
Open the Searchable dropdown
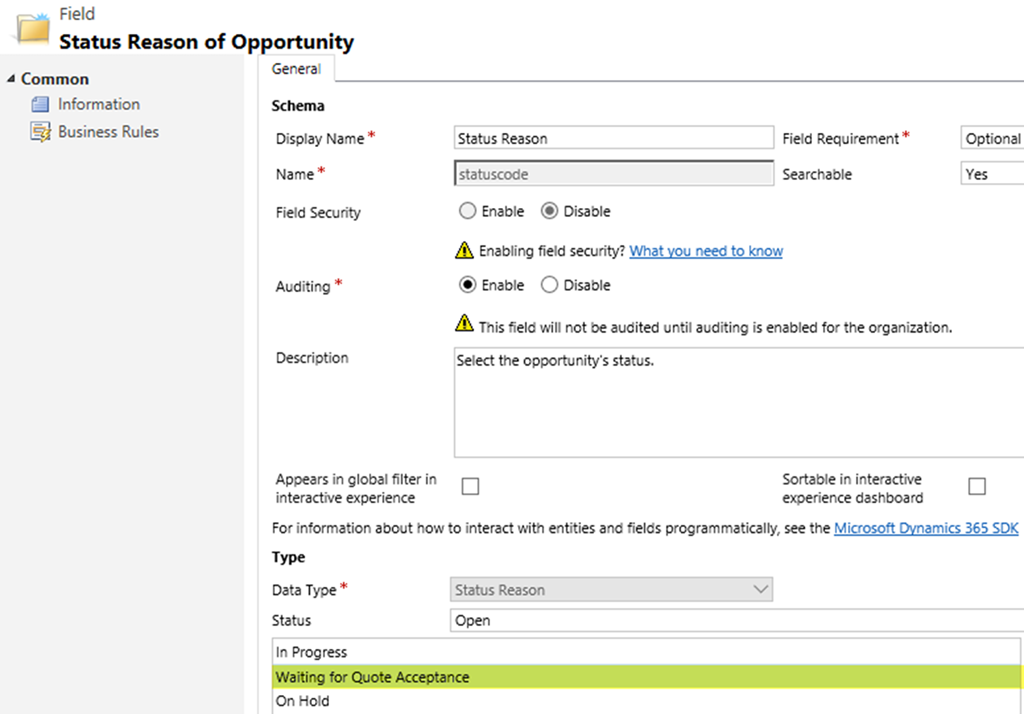pos(992,174)
